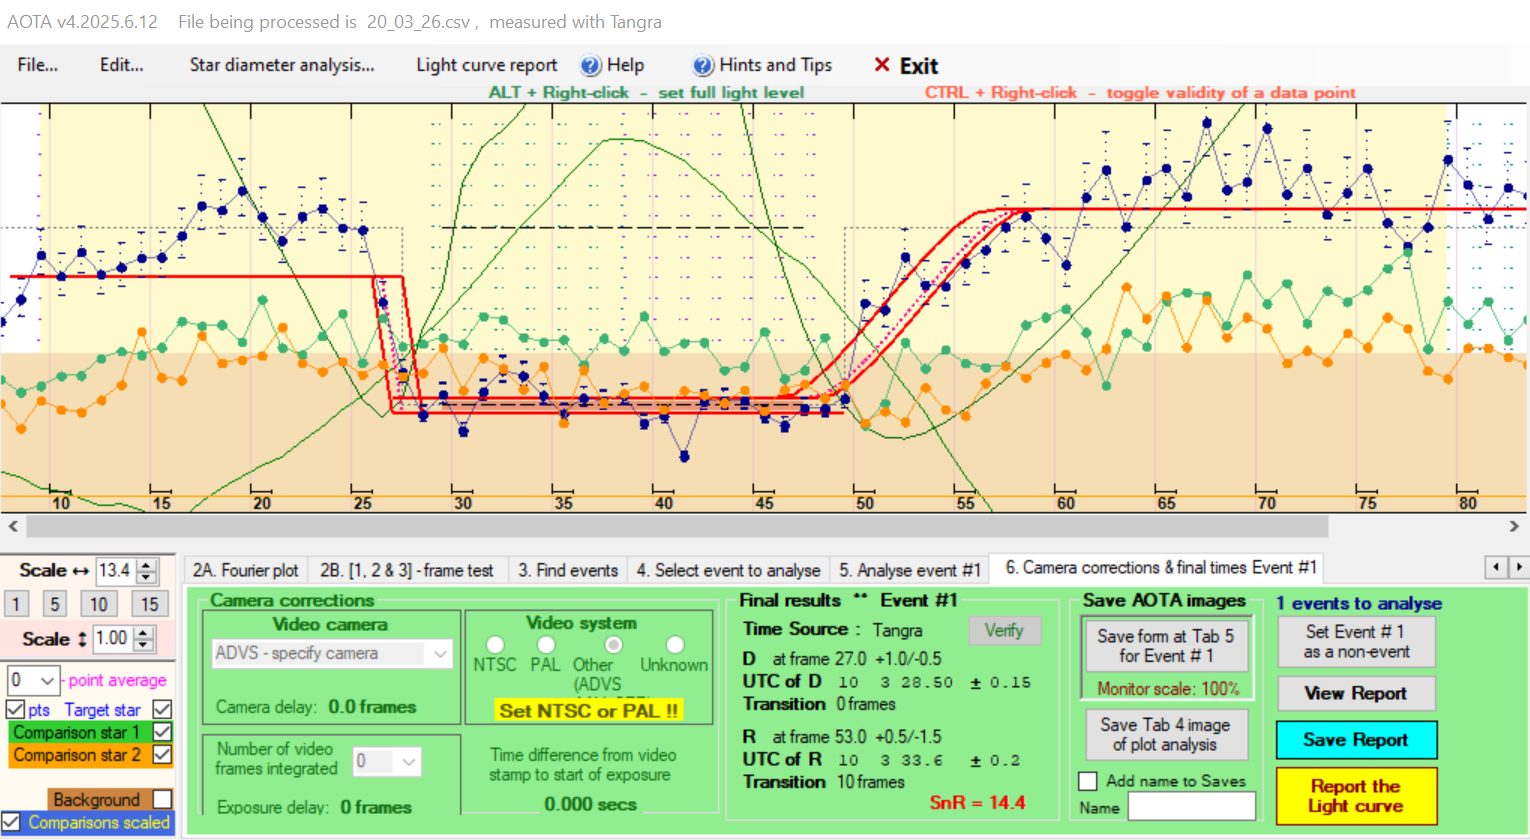Switch to 3. Find events tab
Viewport: 1530px width, 840px height.
[567, 570]
